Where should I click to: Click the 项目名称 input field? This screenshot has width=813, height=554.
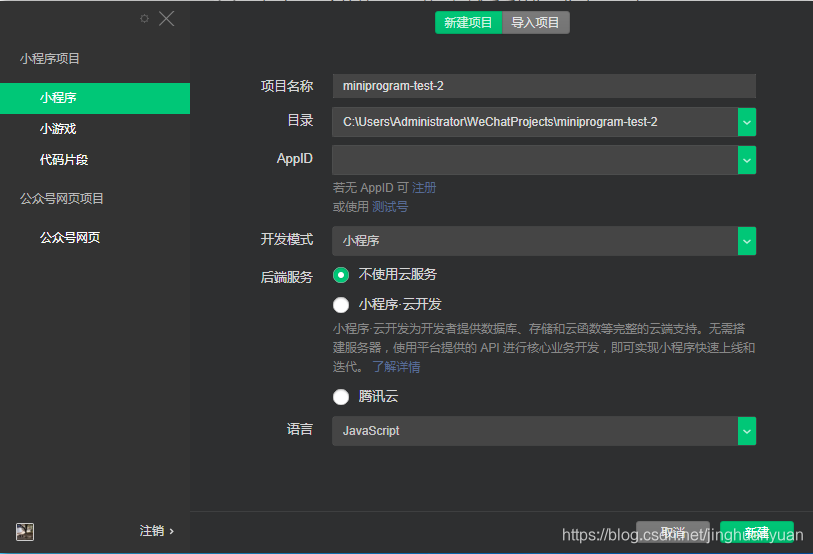(x=544, y=86)
